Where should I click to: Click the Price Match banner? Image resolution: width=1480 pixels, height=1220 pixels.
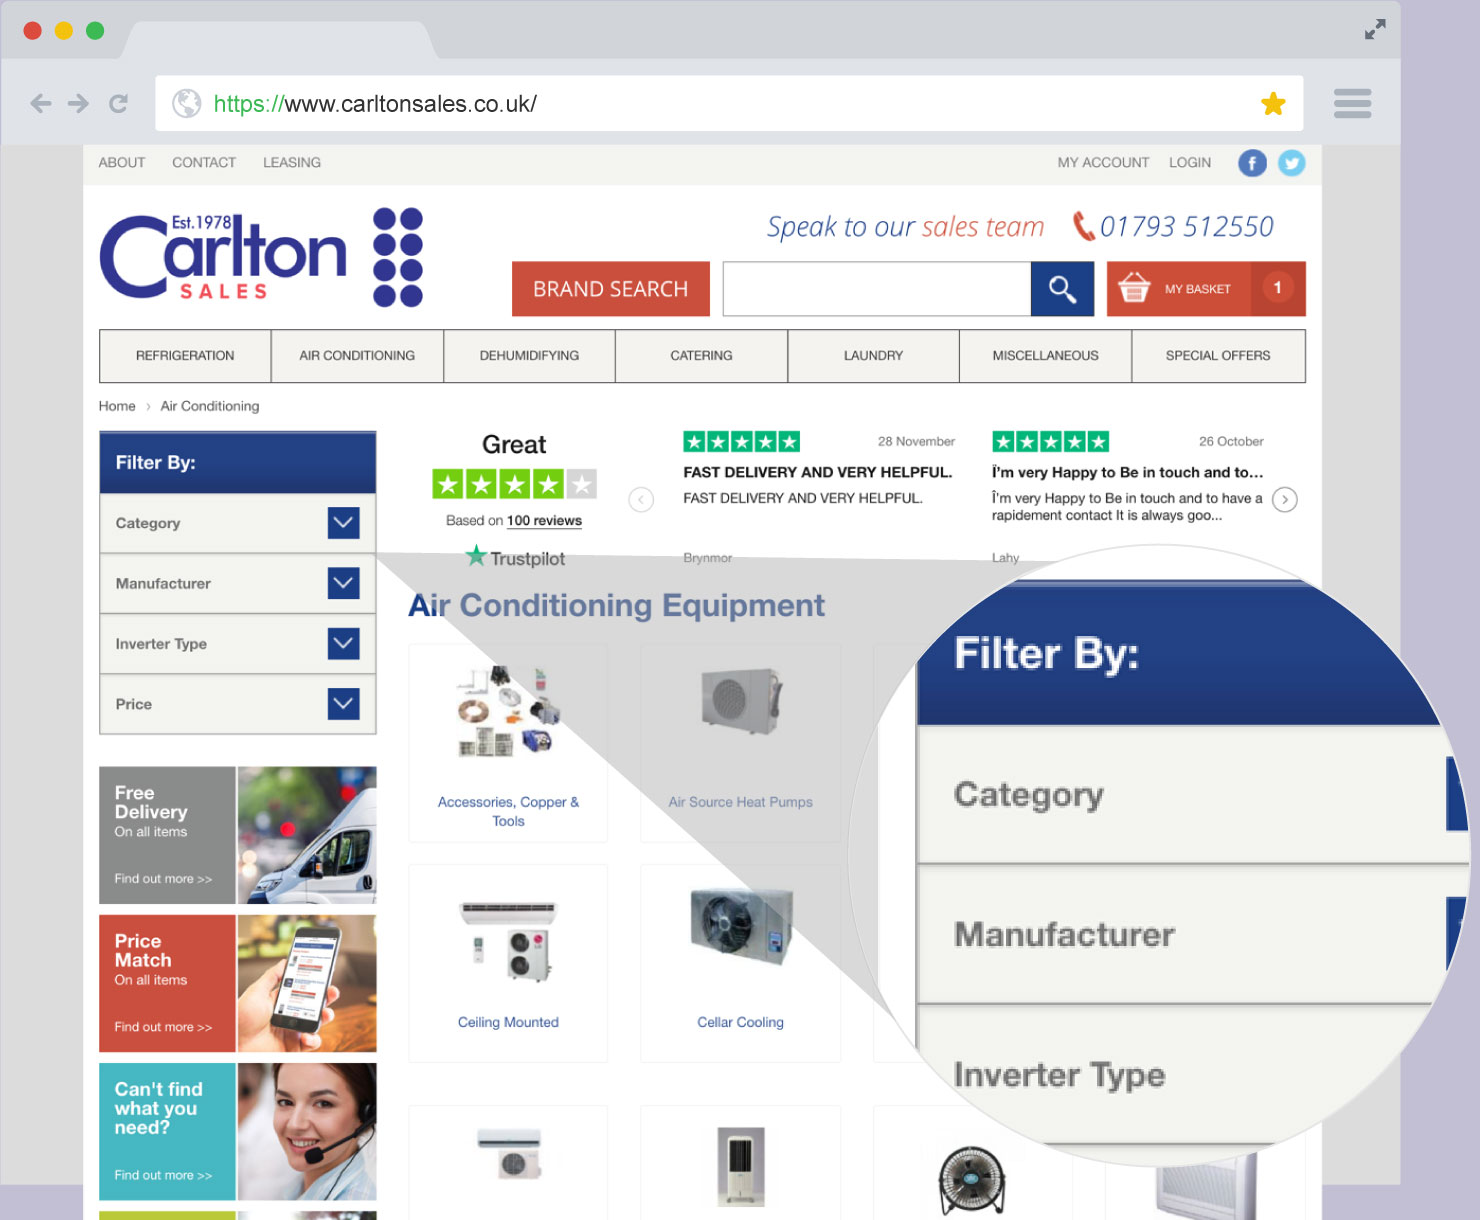238,983
